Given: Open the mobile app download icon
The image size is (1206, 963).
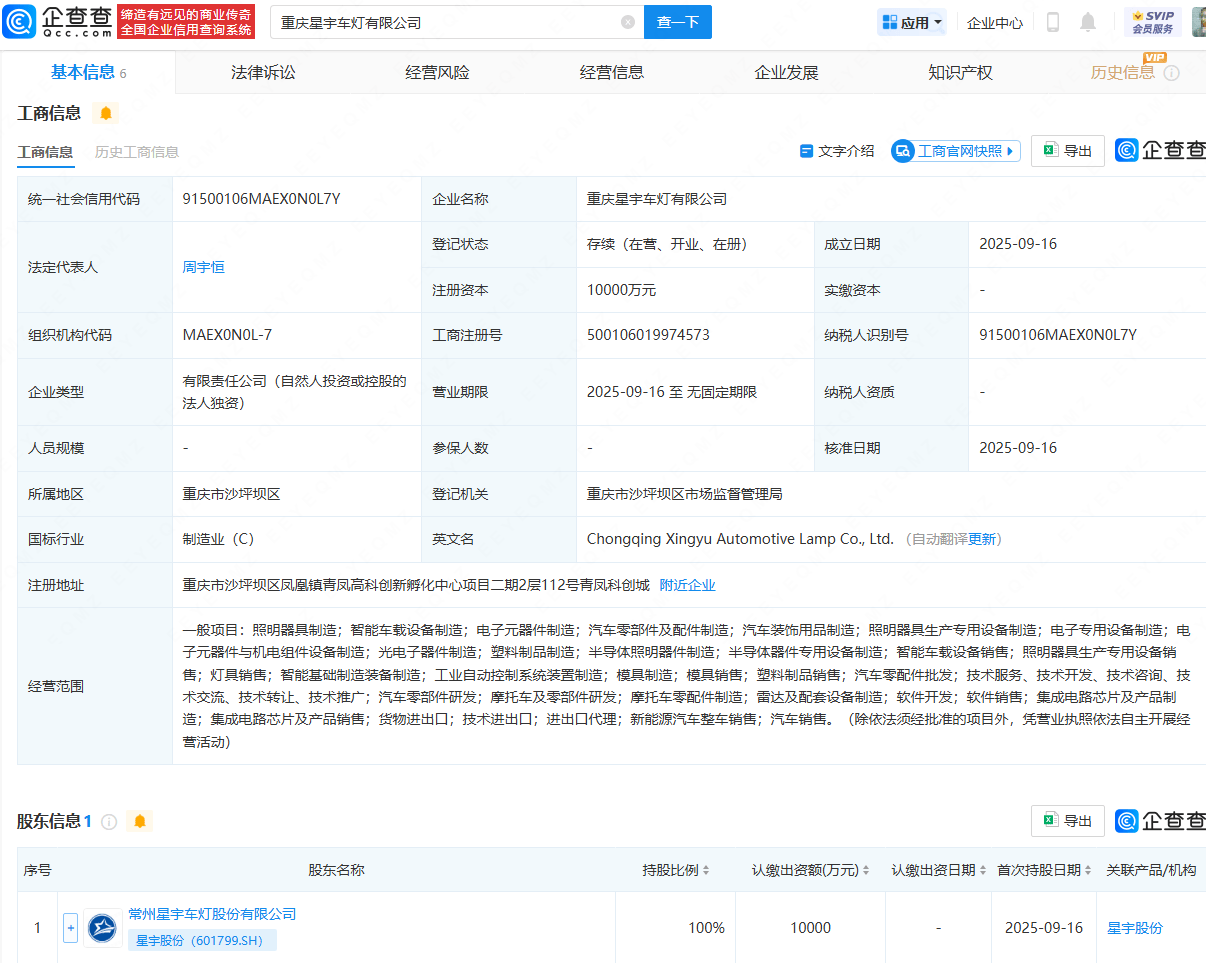Looking at the screenshot, I should point(1051,22).
